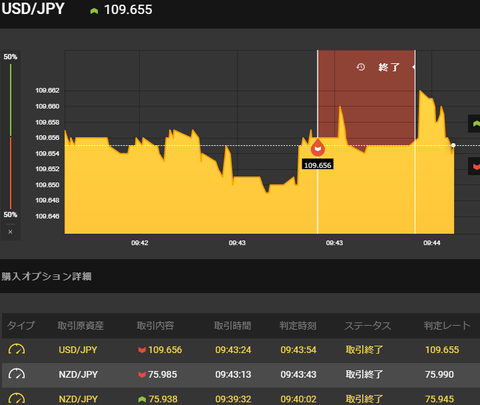Click the 取引終了 status in the USD/JPY row
The image size is (480, 405).
pos(364,350)
